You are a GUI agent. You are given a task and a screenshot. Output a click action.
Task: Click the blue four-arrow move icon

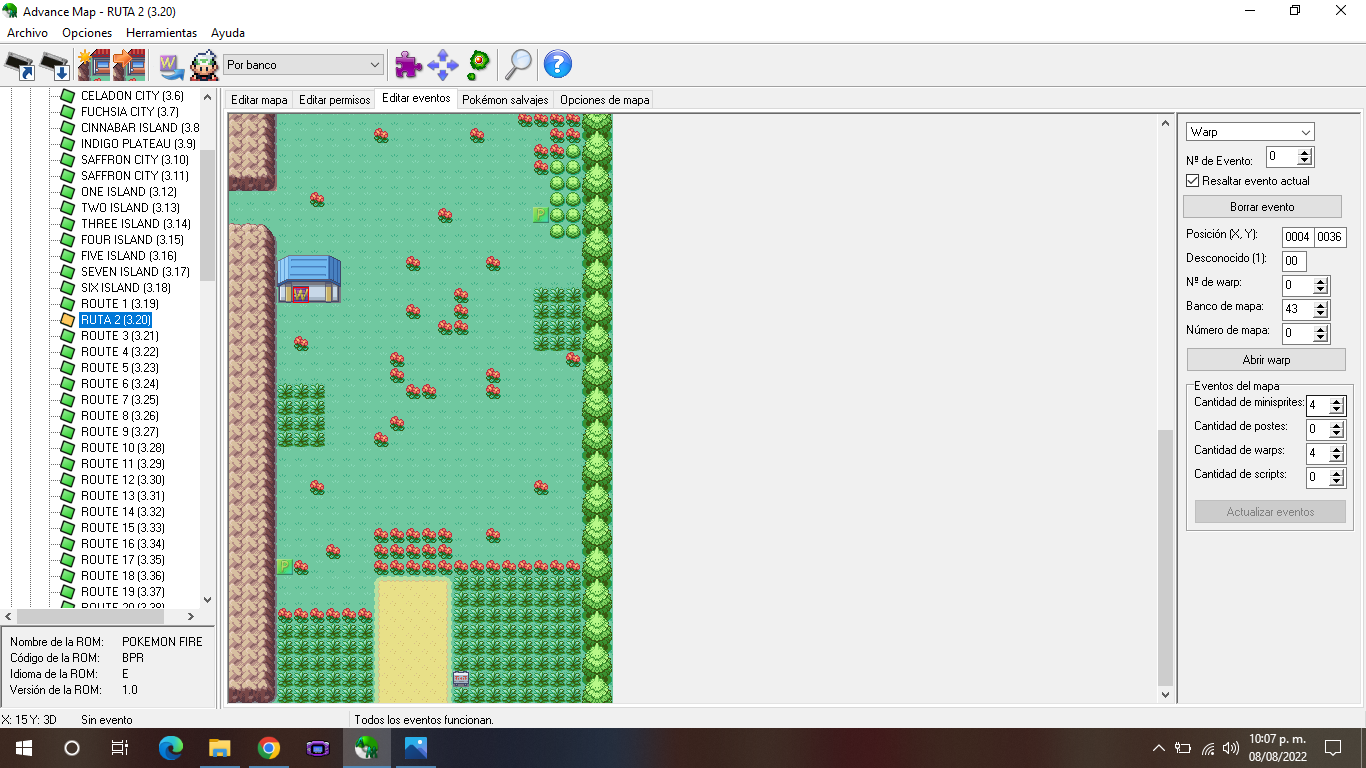442,65
